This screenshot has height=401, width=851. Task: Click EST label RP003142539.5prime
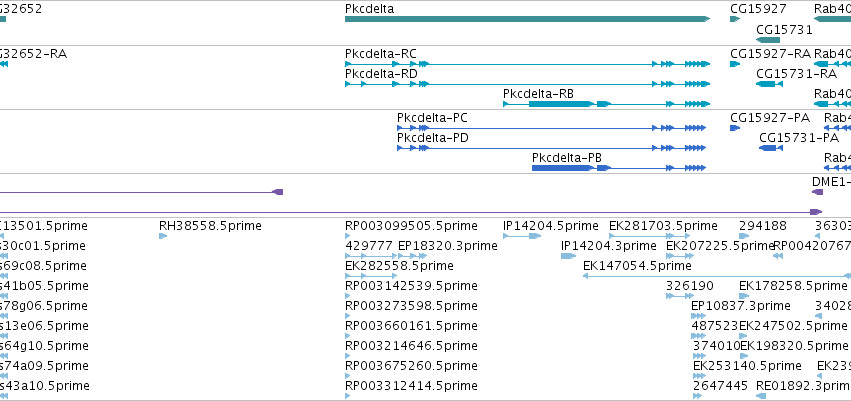411,285
